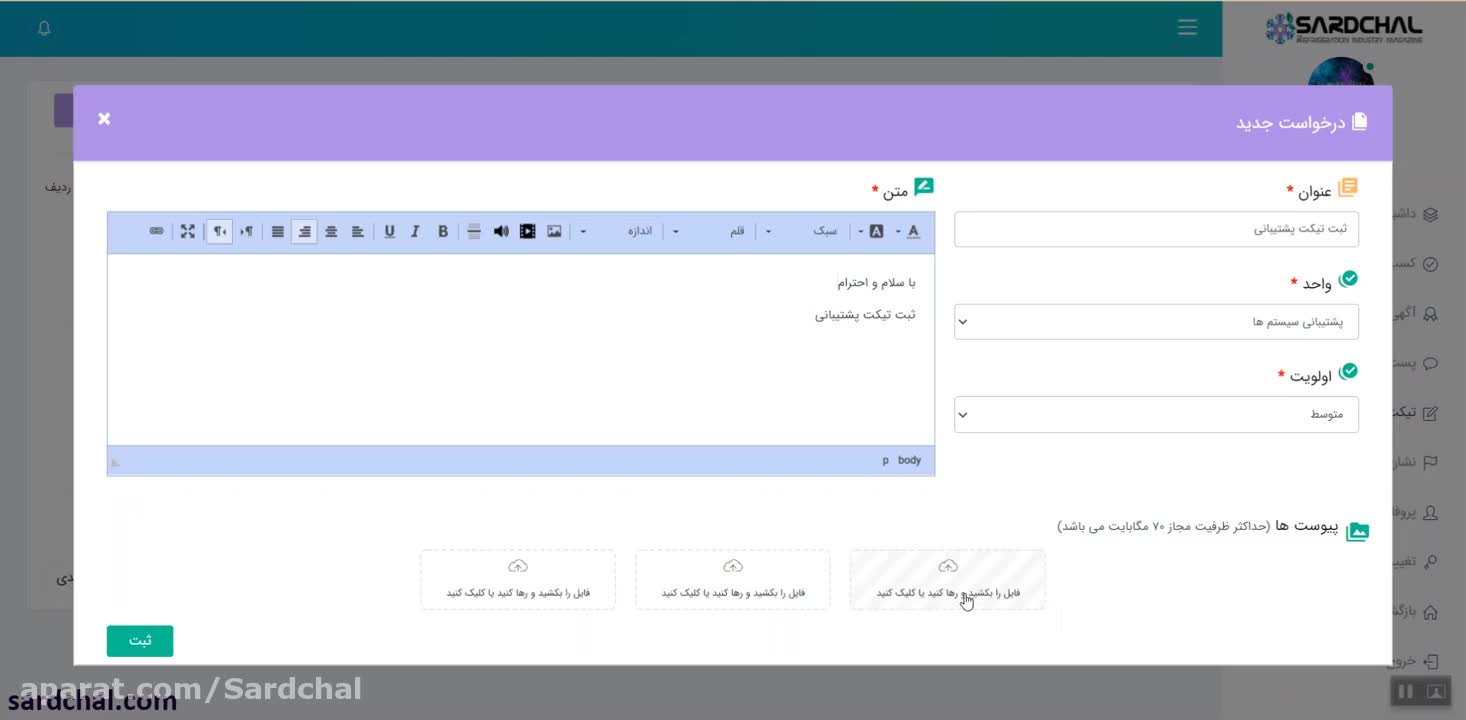1466x720 pixels.
Task: Set right text alignment
Action: click(x=304, y=231)
